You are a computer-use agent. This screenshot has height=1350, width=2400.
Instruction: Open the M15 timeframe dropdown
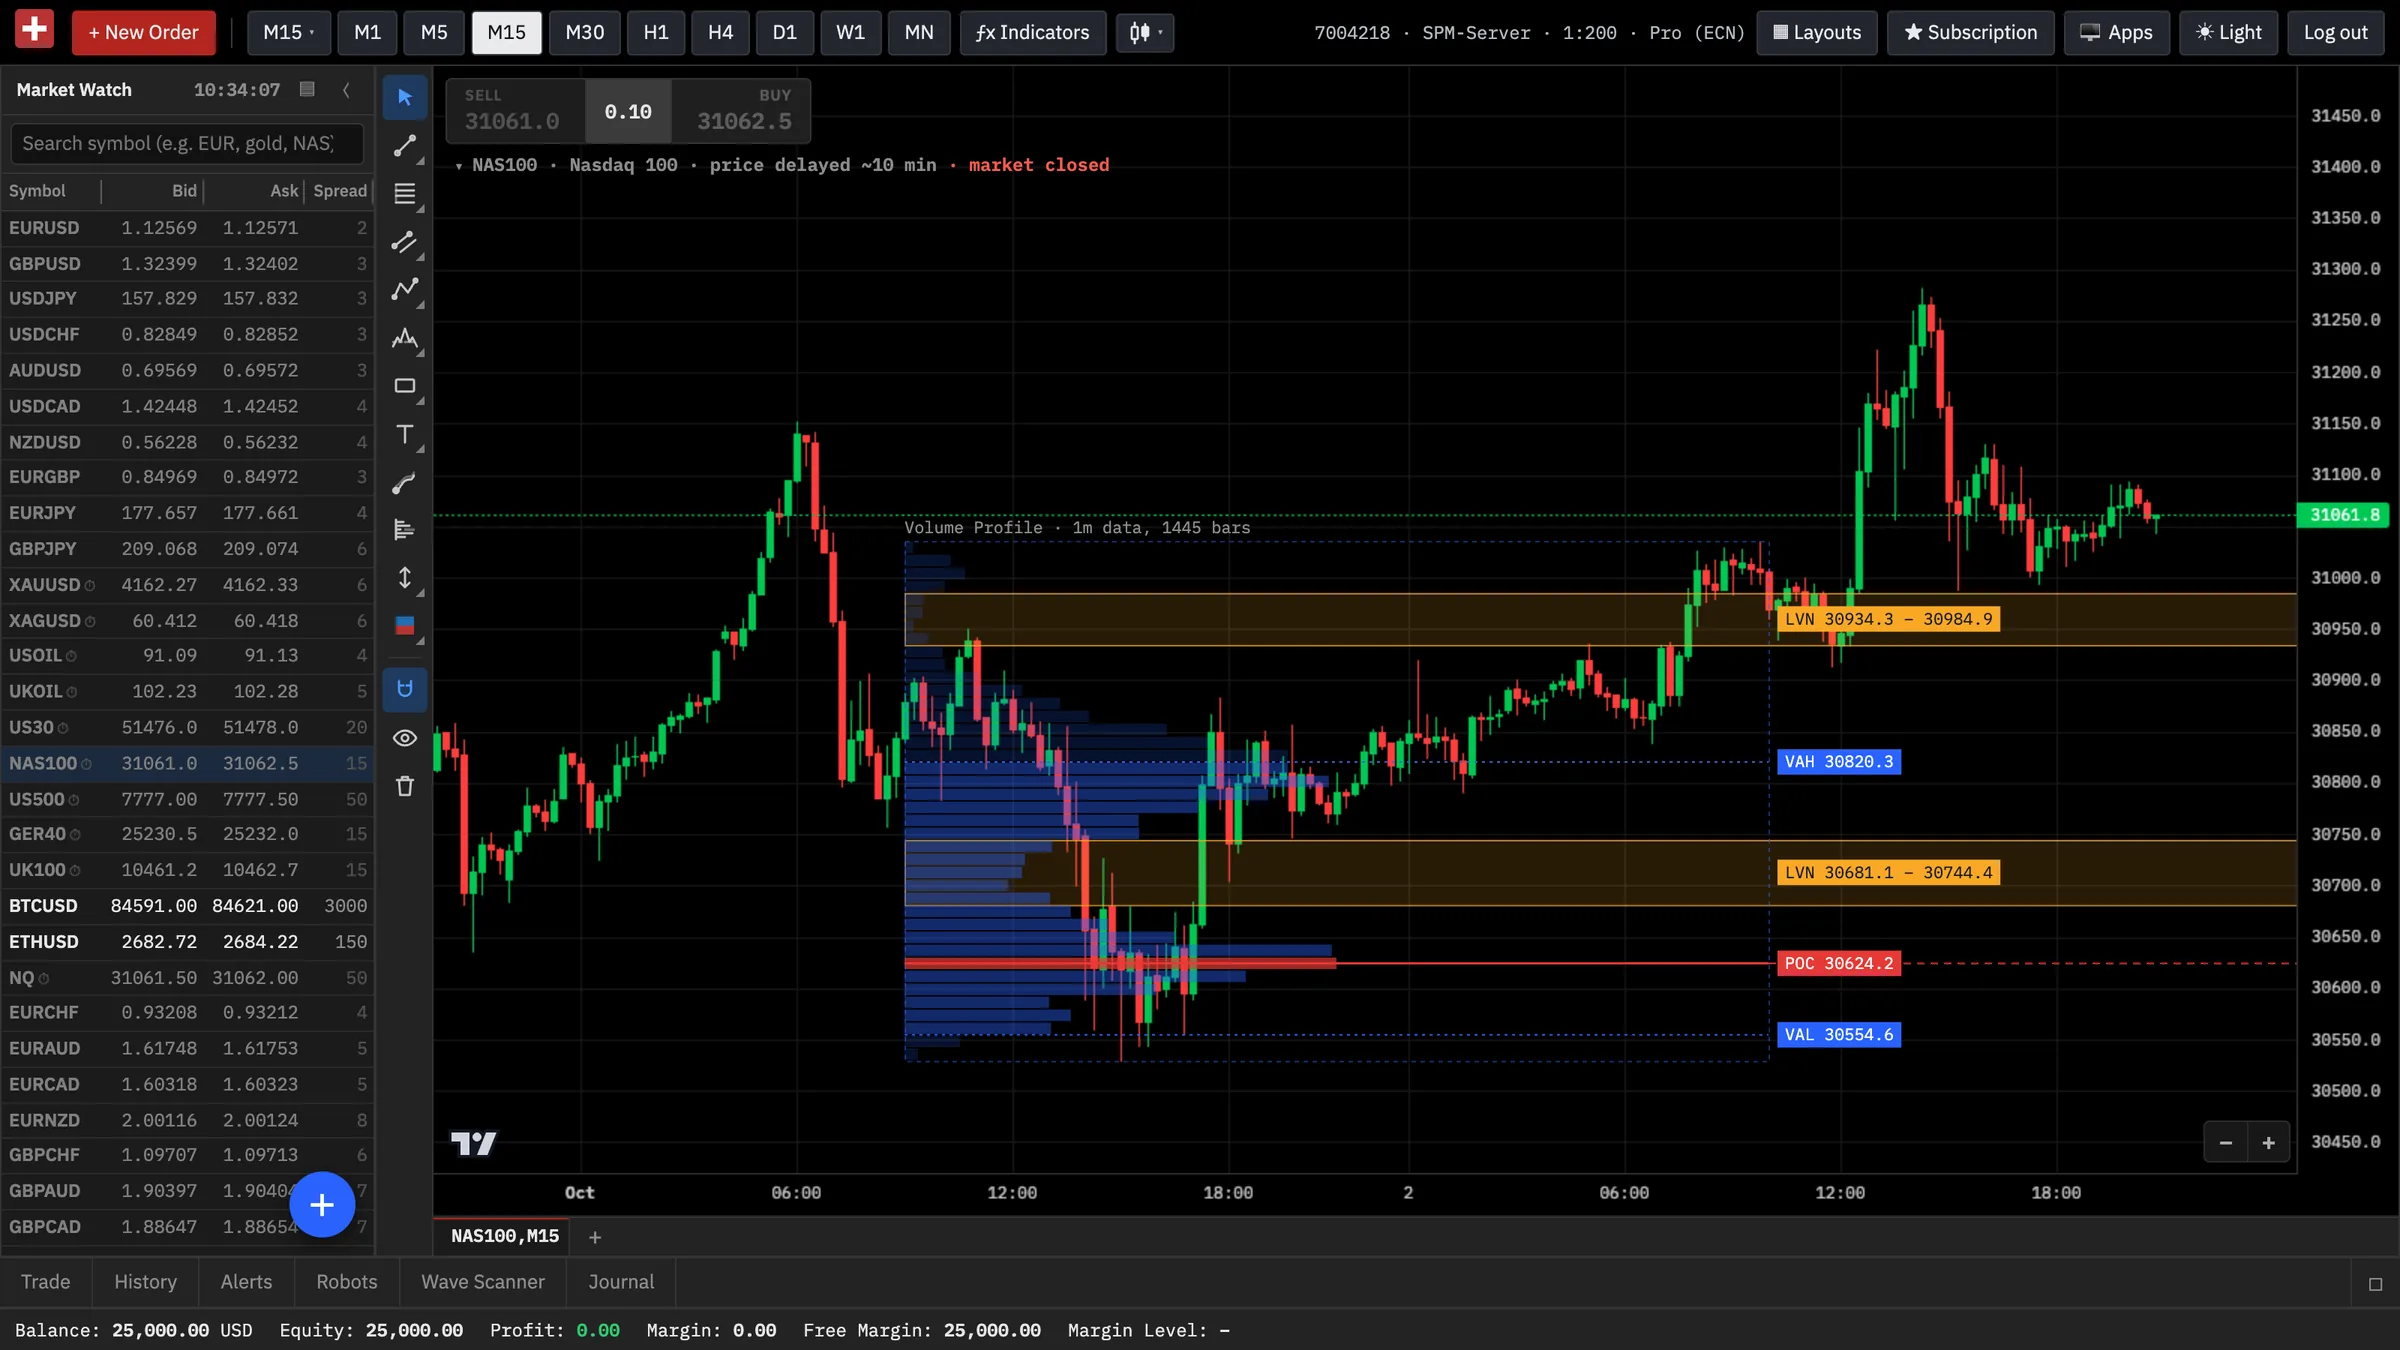(288, 32)
